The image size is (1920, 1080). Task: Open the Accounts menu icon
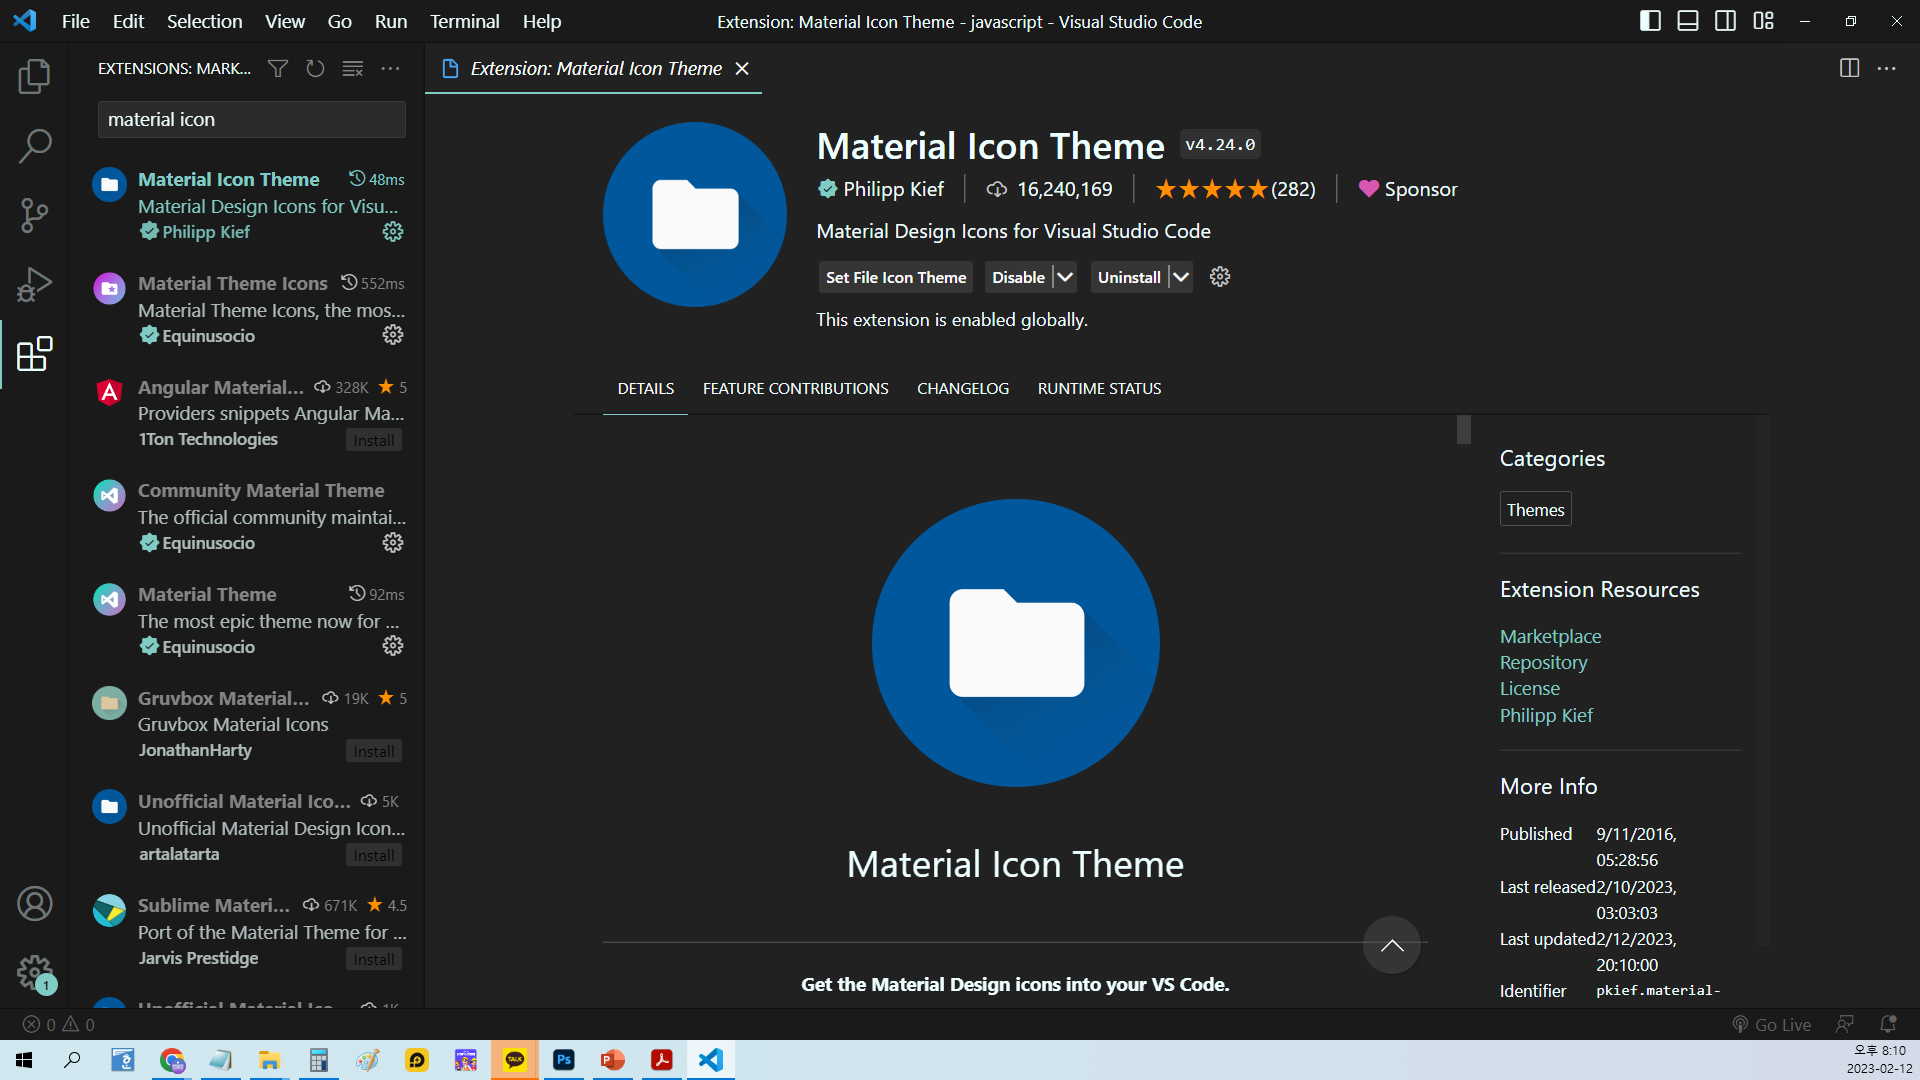click(x=34, y=904)
